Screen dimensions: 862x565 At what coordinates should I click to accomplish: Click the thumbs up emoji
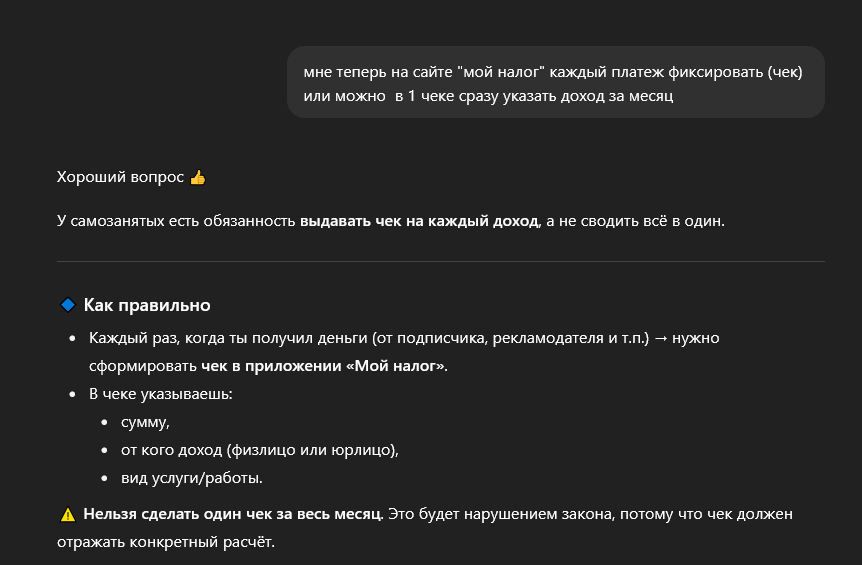pyautogui.click(x=197, y=178)
